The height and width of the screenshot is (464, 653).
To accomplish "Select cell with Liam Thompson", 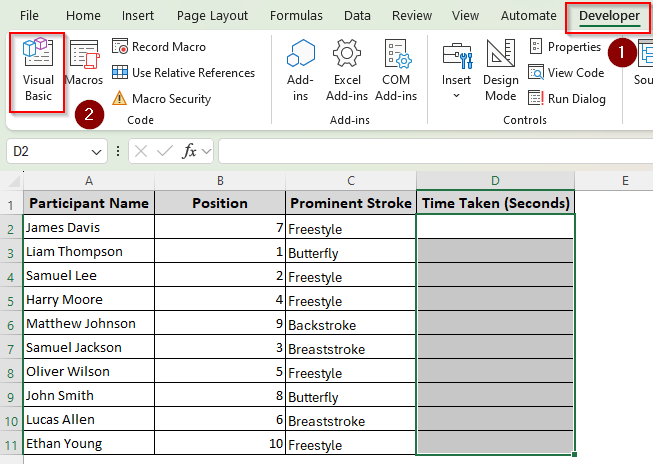I will click(x=89, y=251).
